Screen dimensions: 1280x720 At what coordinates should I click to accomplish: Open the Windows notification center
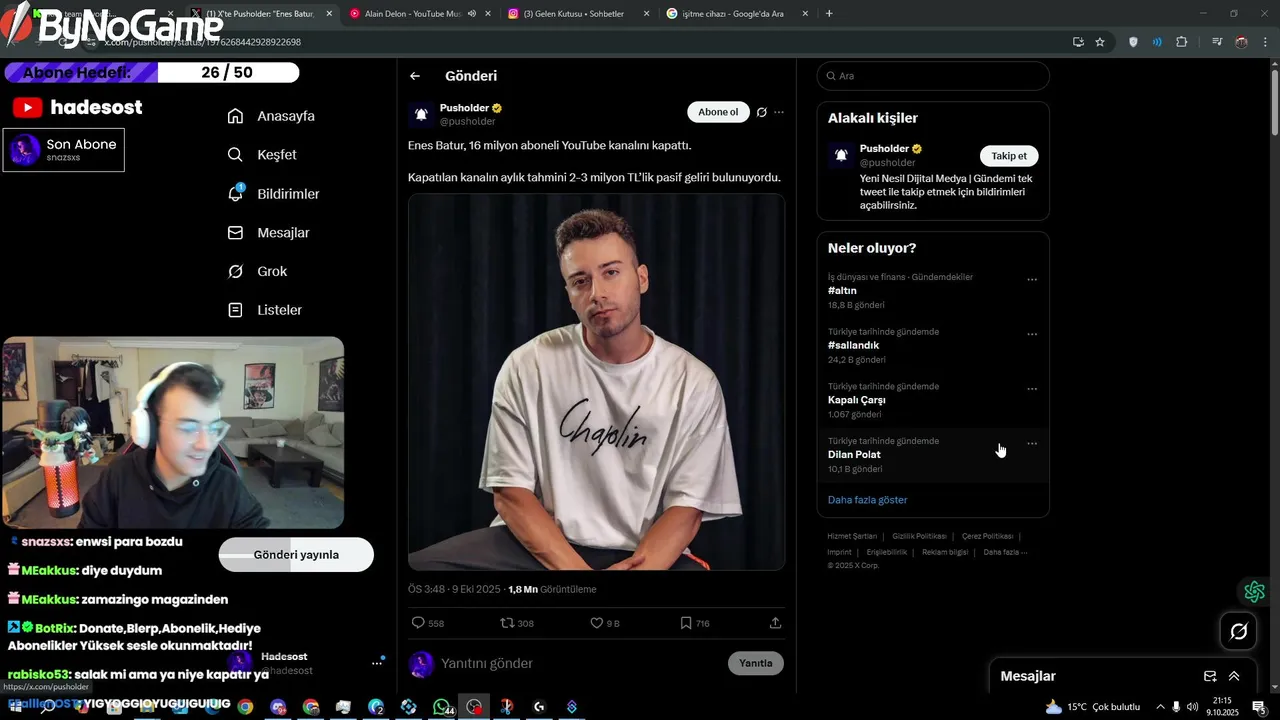[1259, 707]
